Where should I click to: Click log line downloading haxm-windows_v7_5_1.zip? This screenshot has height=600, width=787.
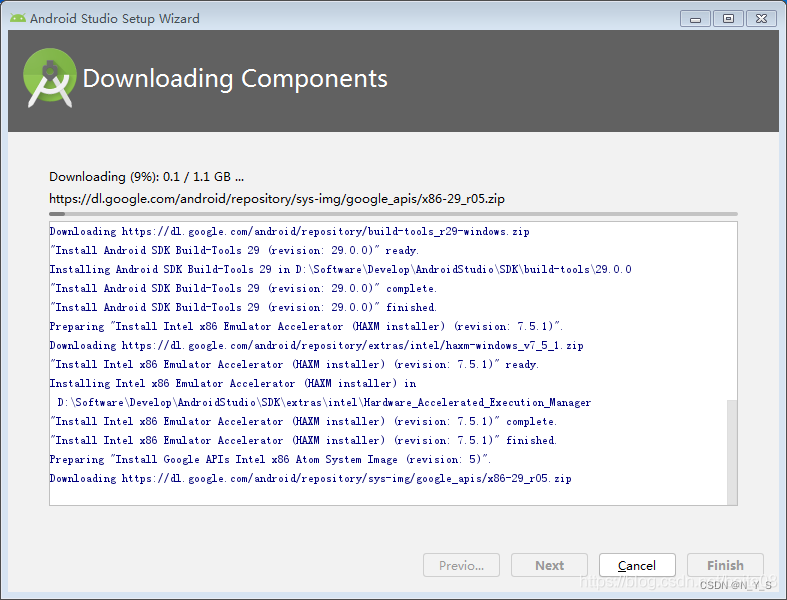coord(316,346)
